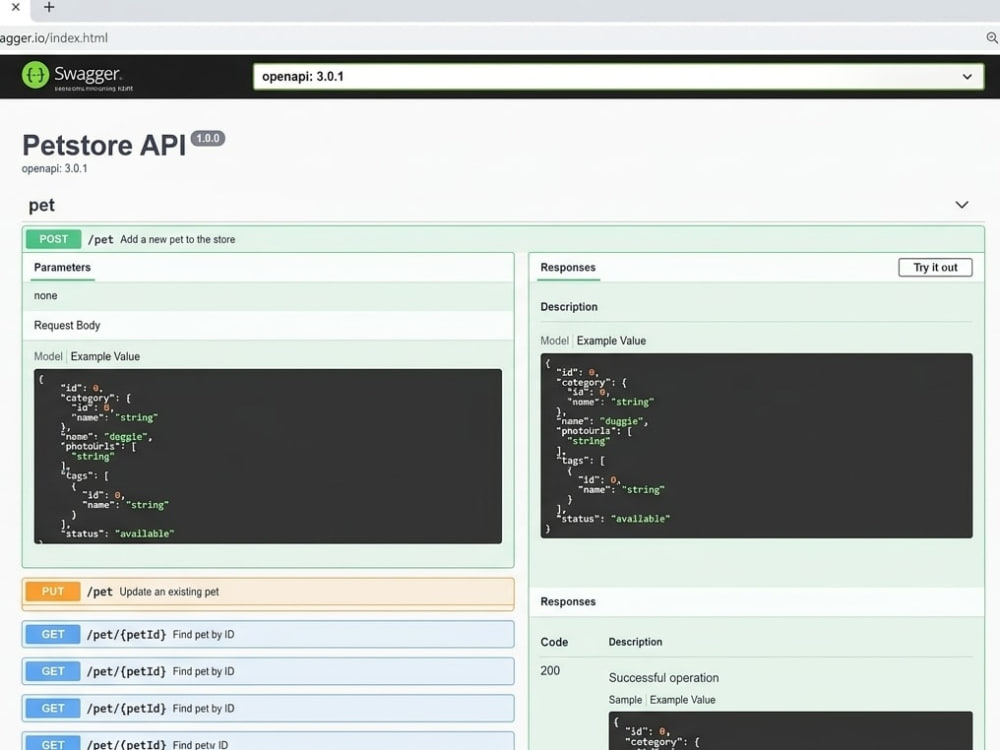Click the green POST method badge

pos(54,239)
